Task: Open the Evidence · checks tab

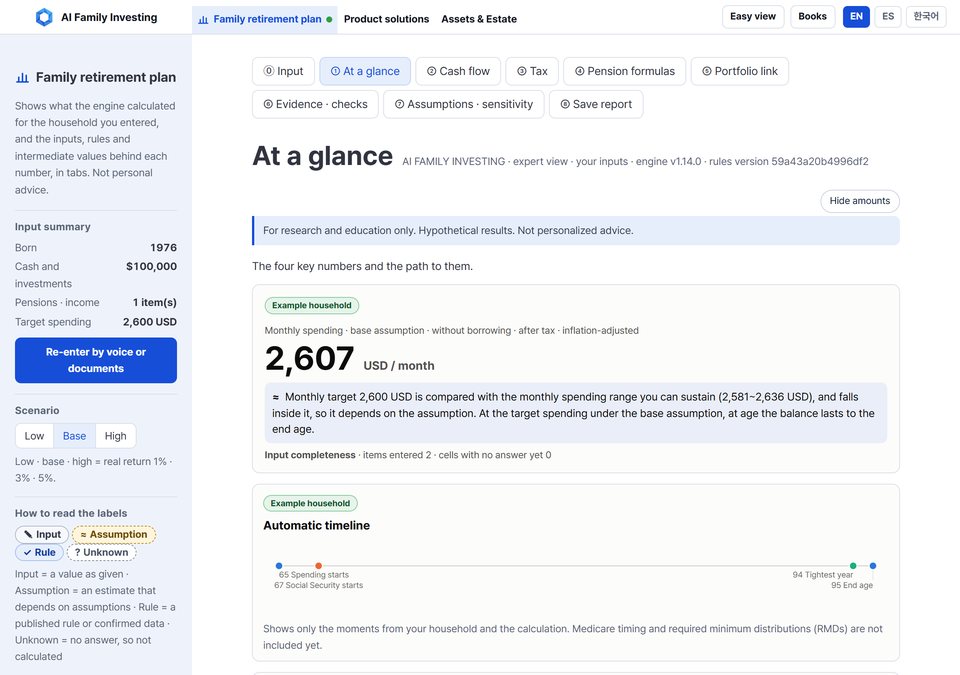Action: coord(315,104)
